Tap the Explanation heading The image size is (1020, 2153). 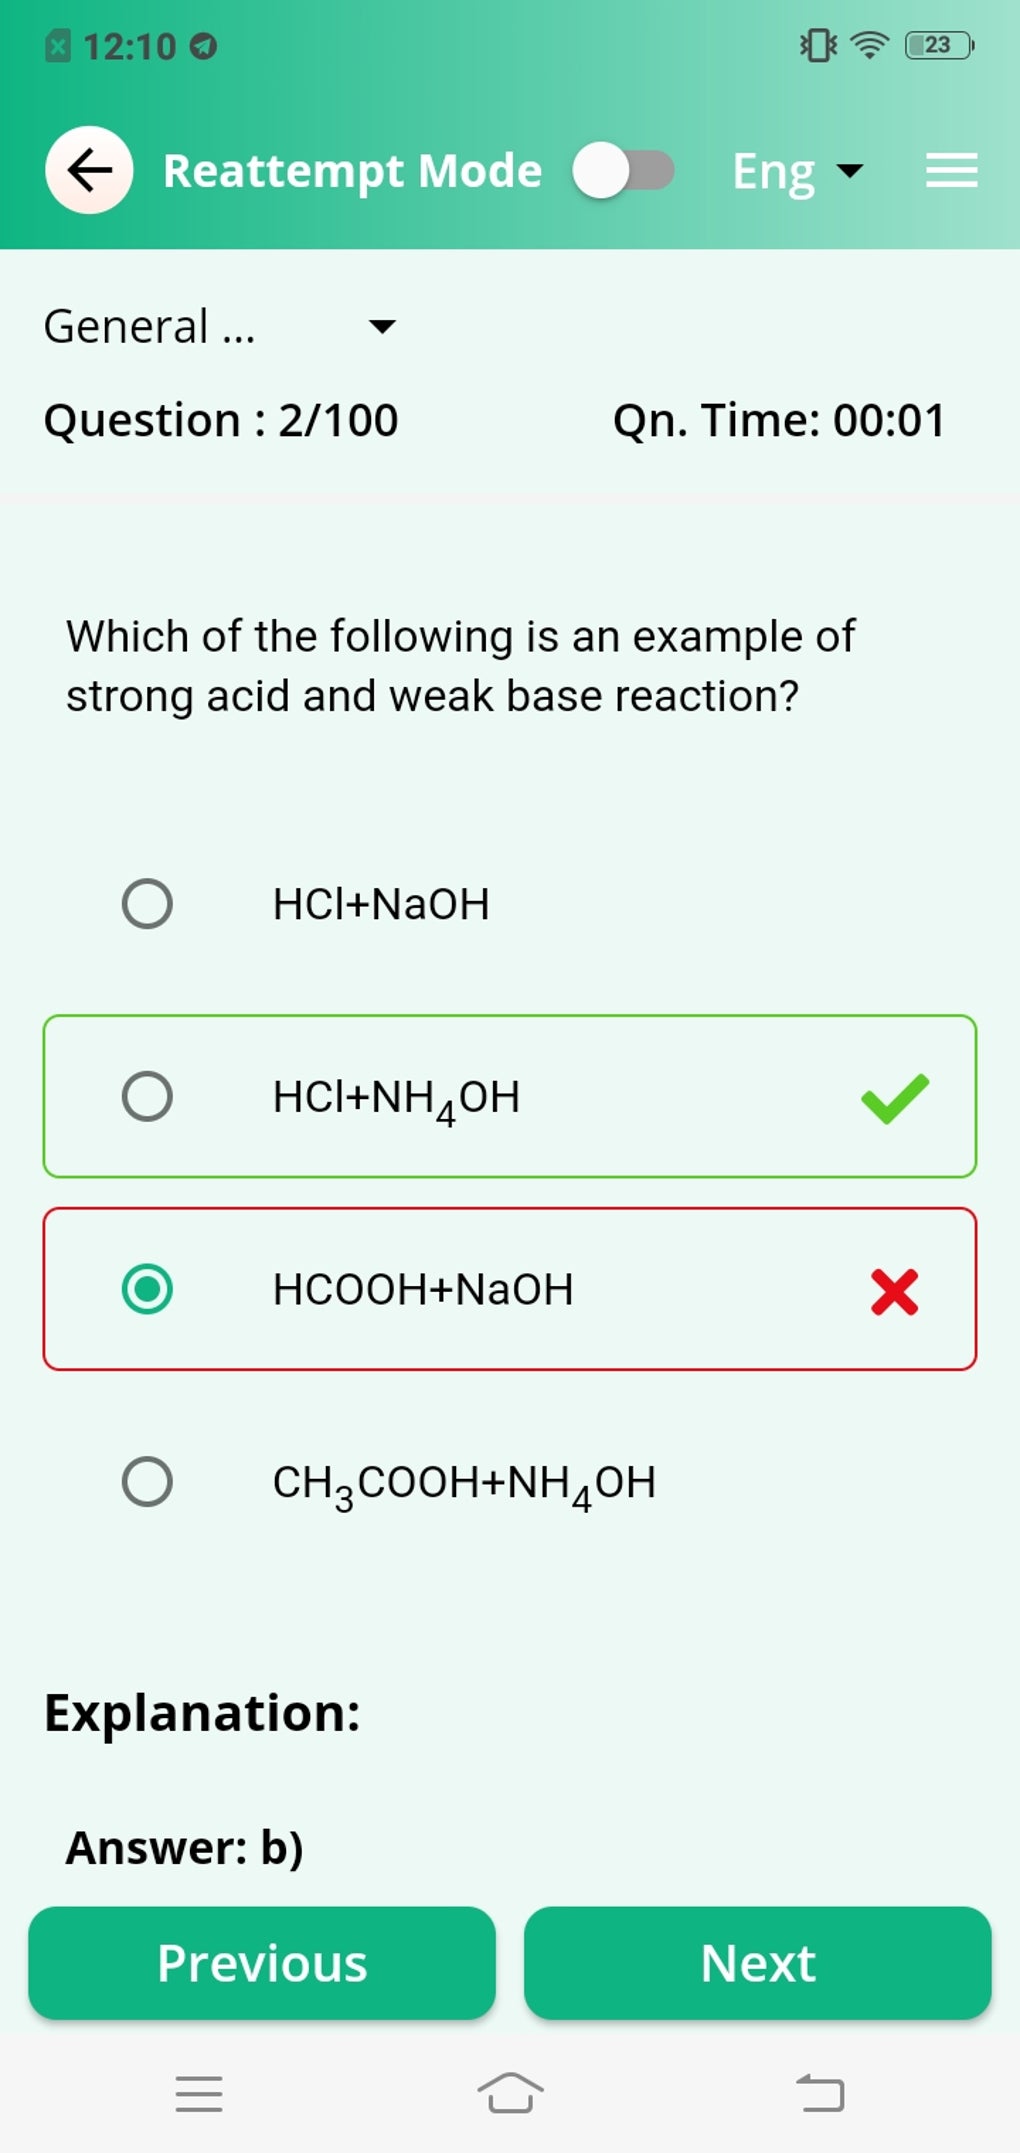pyautogui.click(x=202, y=1713)
